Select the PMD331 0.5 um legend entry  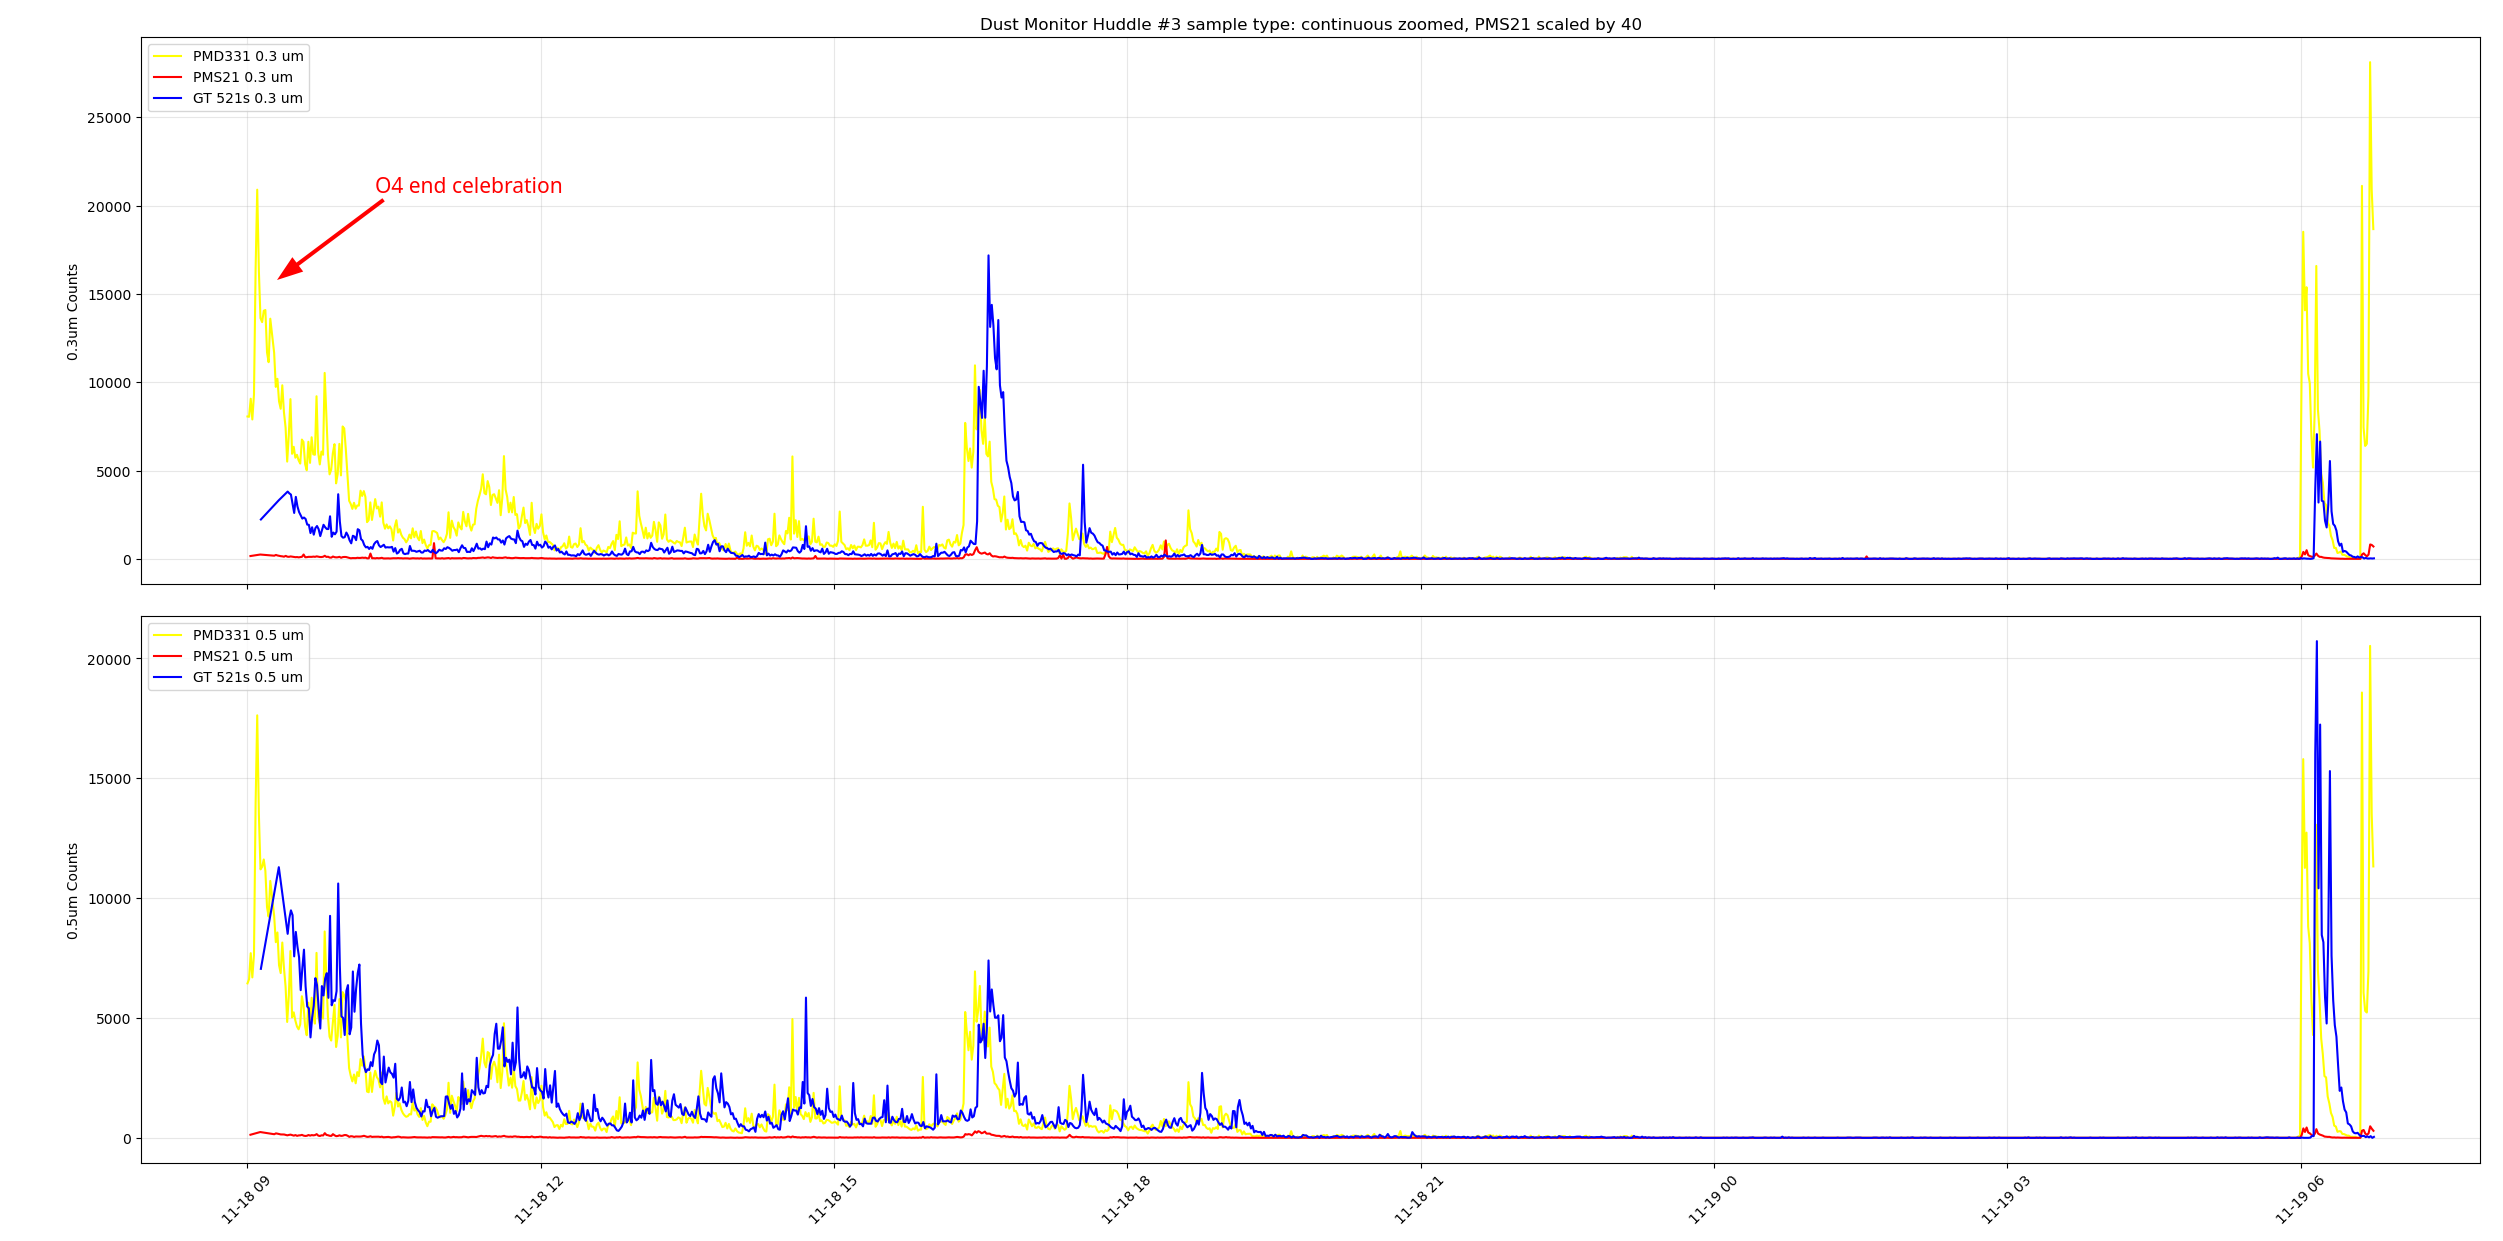click(247, 636)
